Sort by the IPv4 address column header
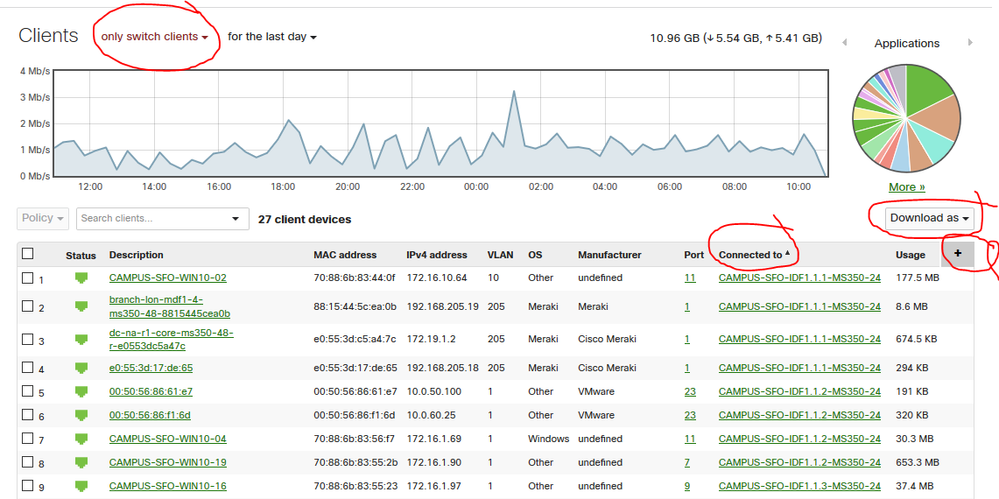The height and width of the screenshot is (499, 999). pos(436,255)
